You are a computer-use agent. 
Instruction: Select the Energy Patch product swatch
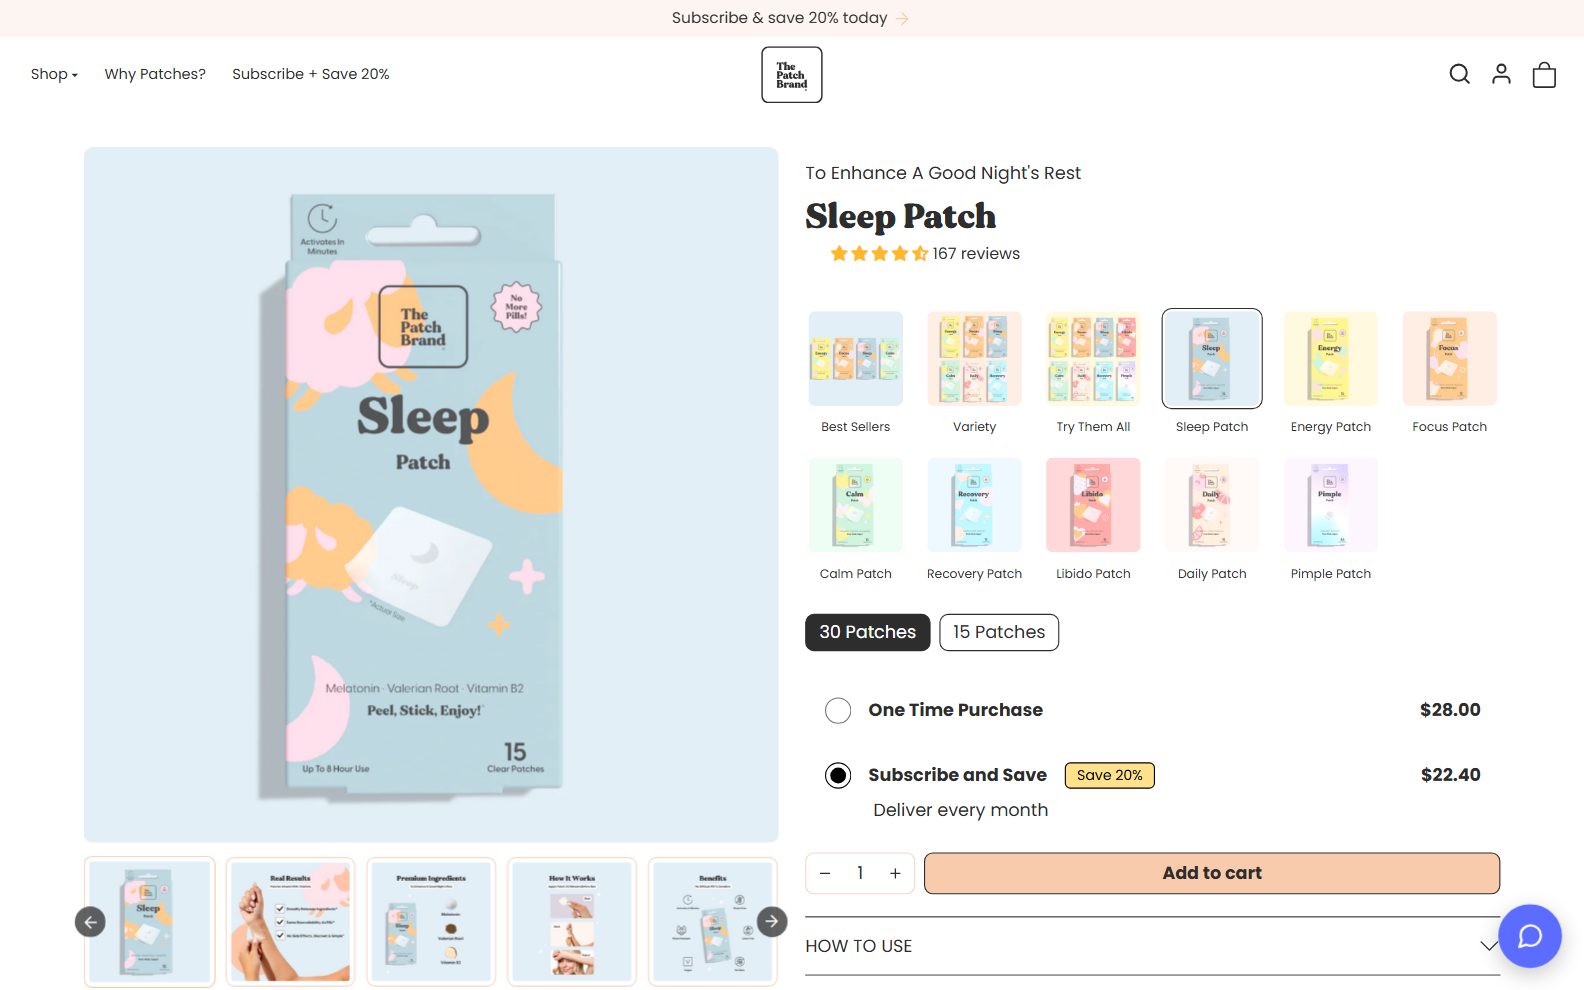[1330, 372]
